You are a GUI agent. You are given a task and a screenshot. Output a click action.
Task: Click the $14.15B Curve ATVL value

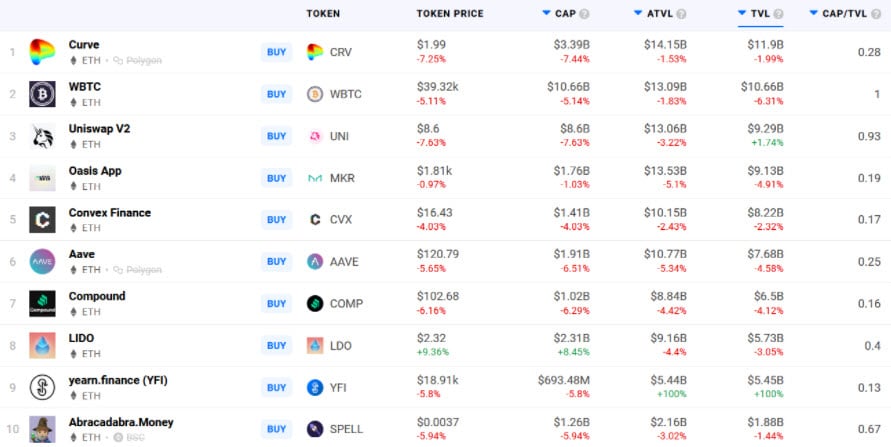click(665, 45)
